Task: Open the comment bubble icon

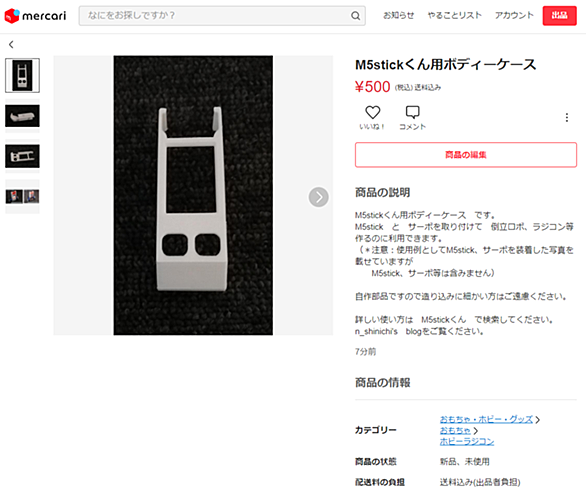Action: (413, 112)
